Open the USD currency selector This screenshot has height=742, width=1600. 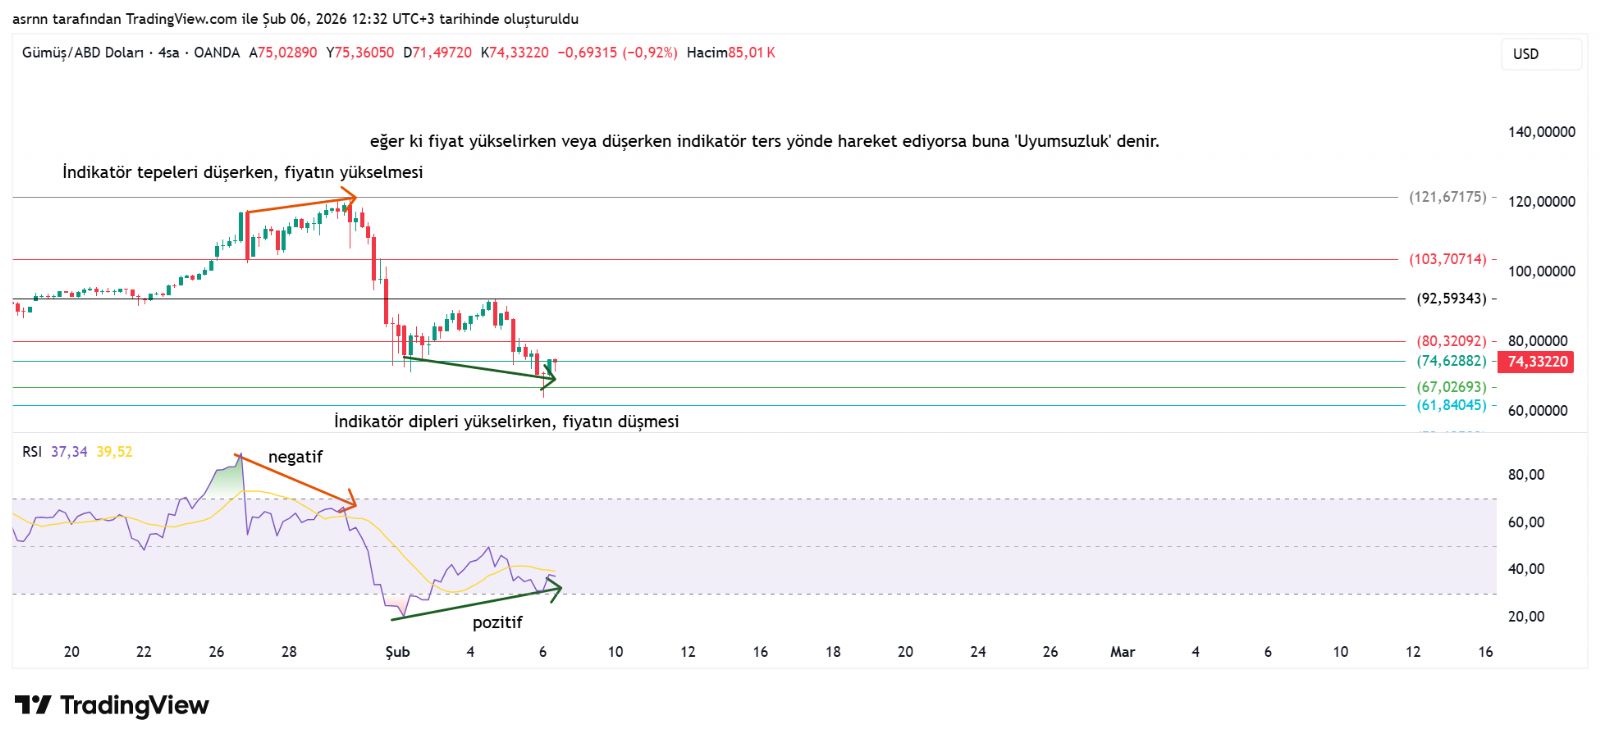coord(1540,54)
